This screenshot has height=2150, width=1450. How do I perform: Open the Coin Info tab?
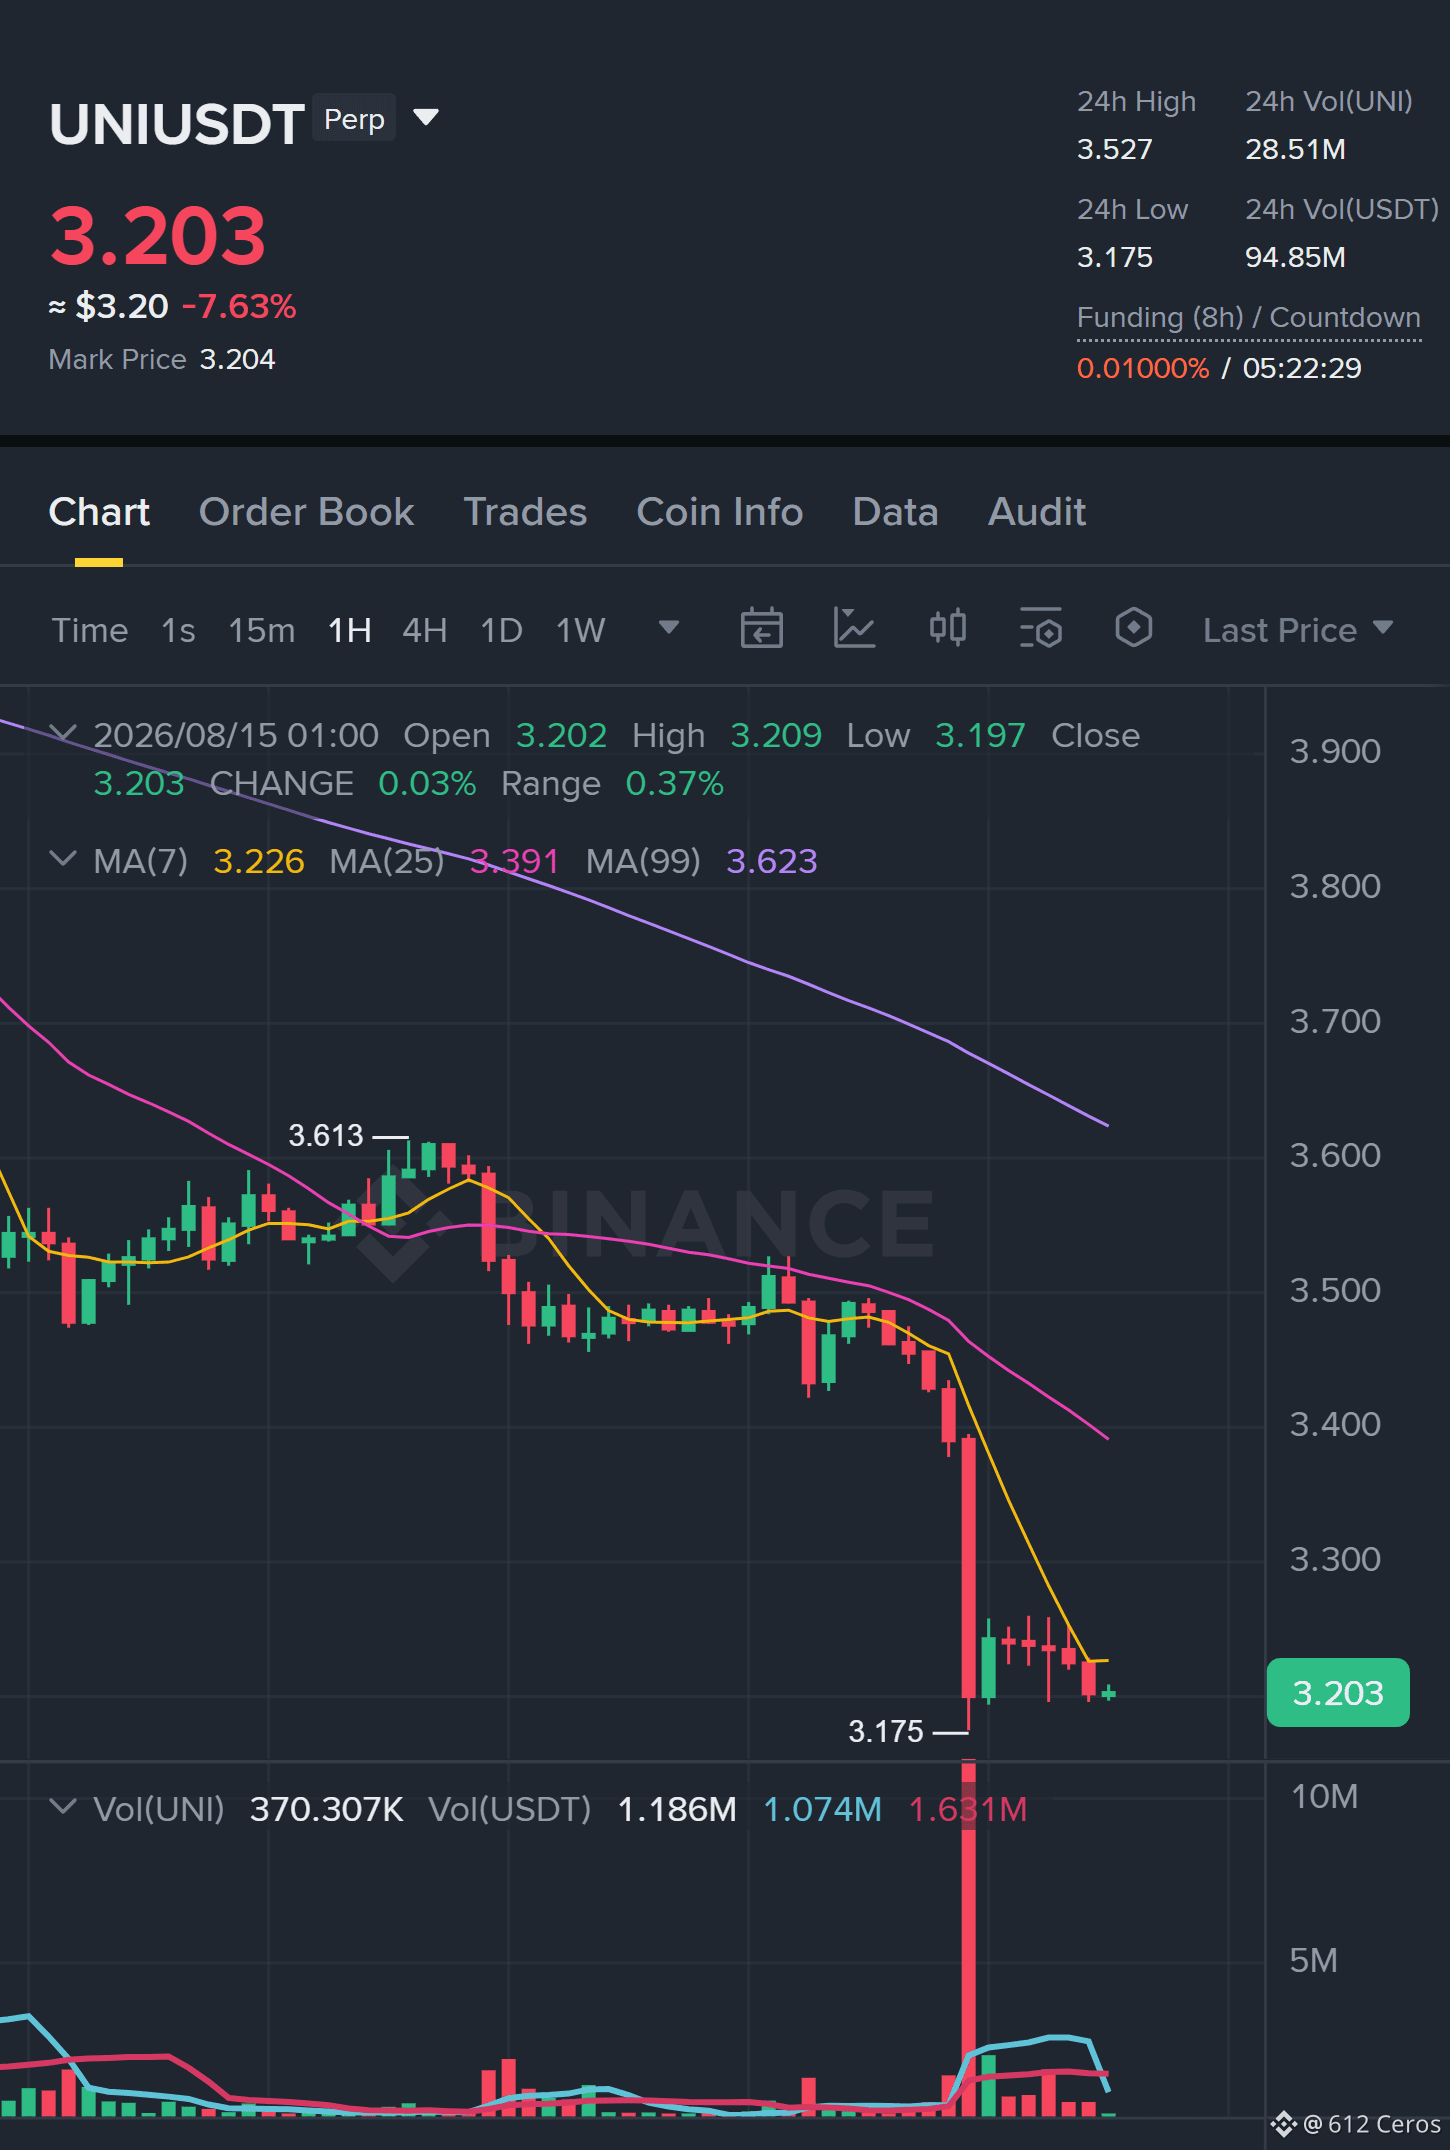pos(720,512)
